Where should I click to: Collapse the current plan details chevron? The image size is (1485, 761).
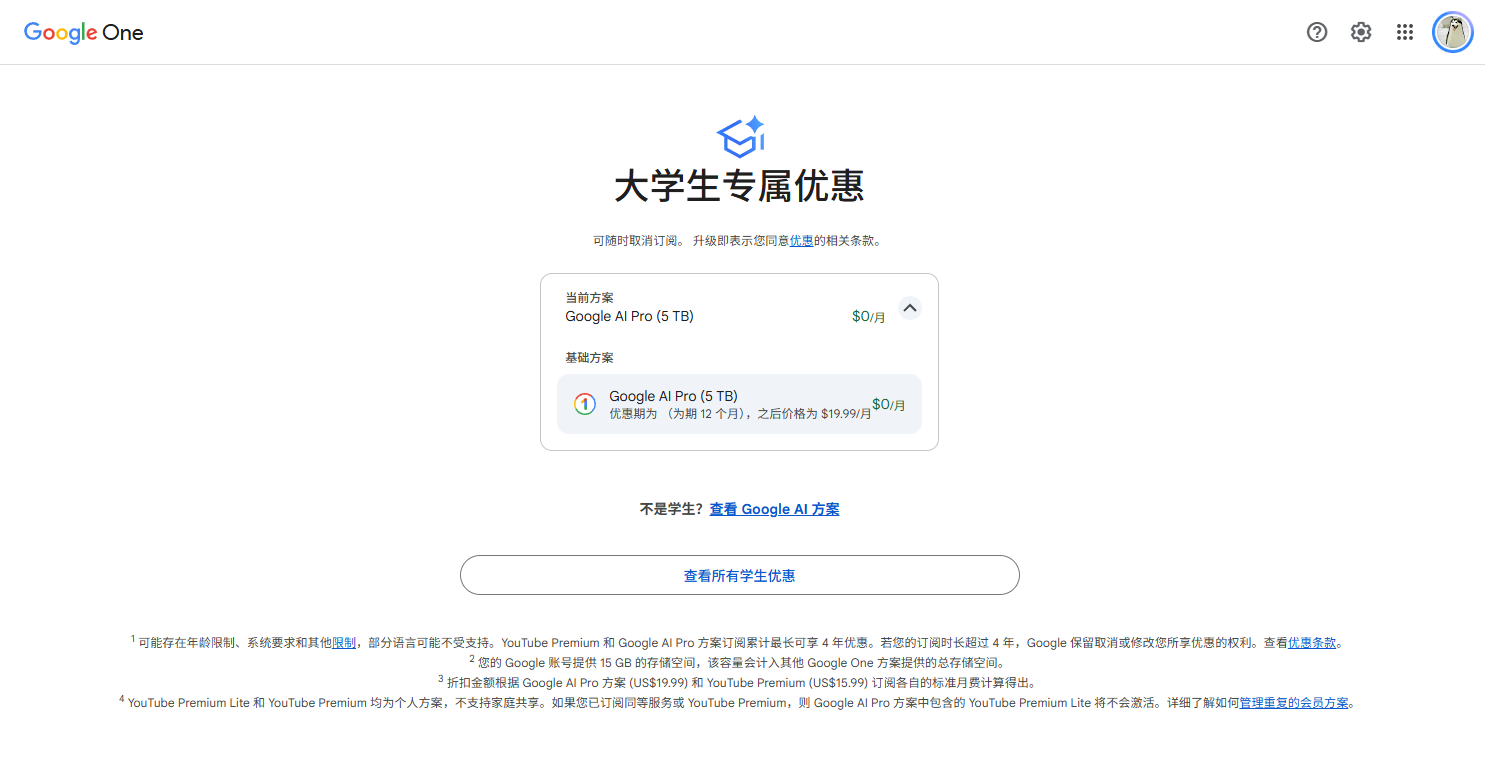pyautogui.click(x=909, y=308)
